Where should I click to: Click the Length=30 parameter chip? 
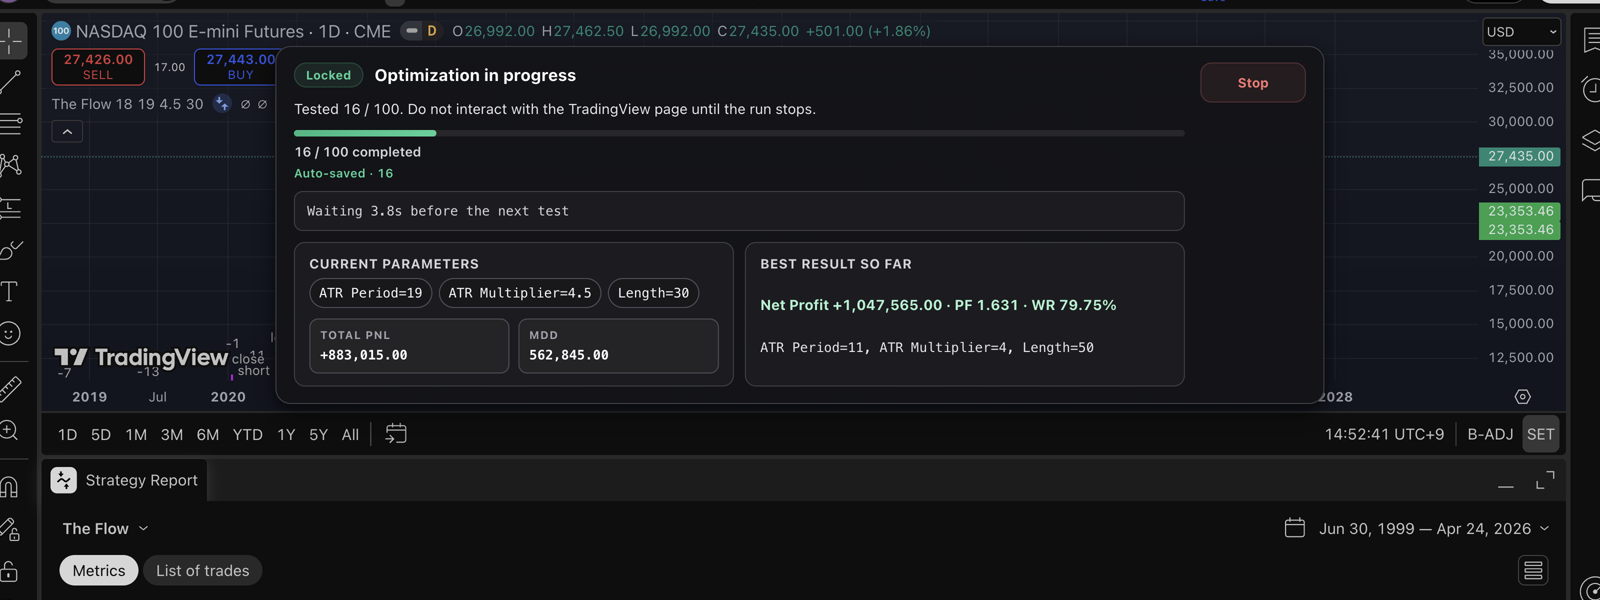653,293
